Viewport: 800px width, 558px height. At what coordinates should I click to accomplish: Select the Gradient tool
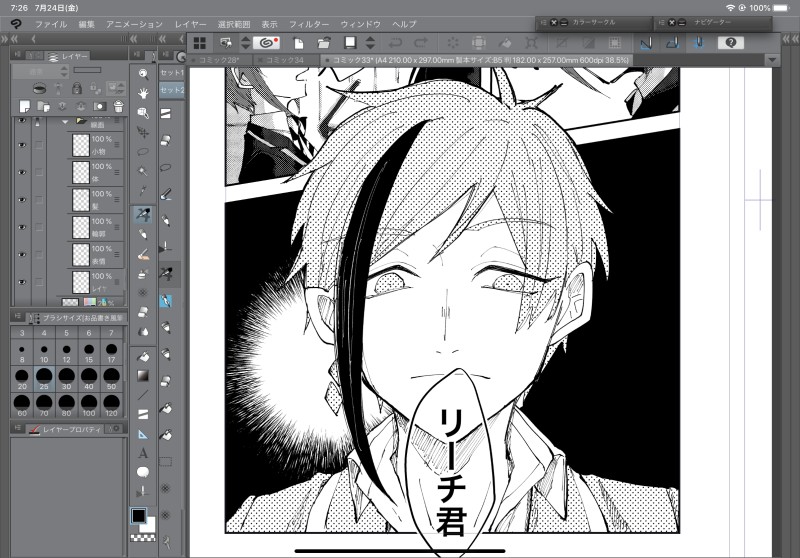click(143, 376)
